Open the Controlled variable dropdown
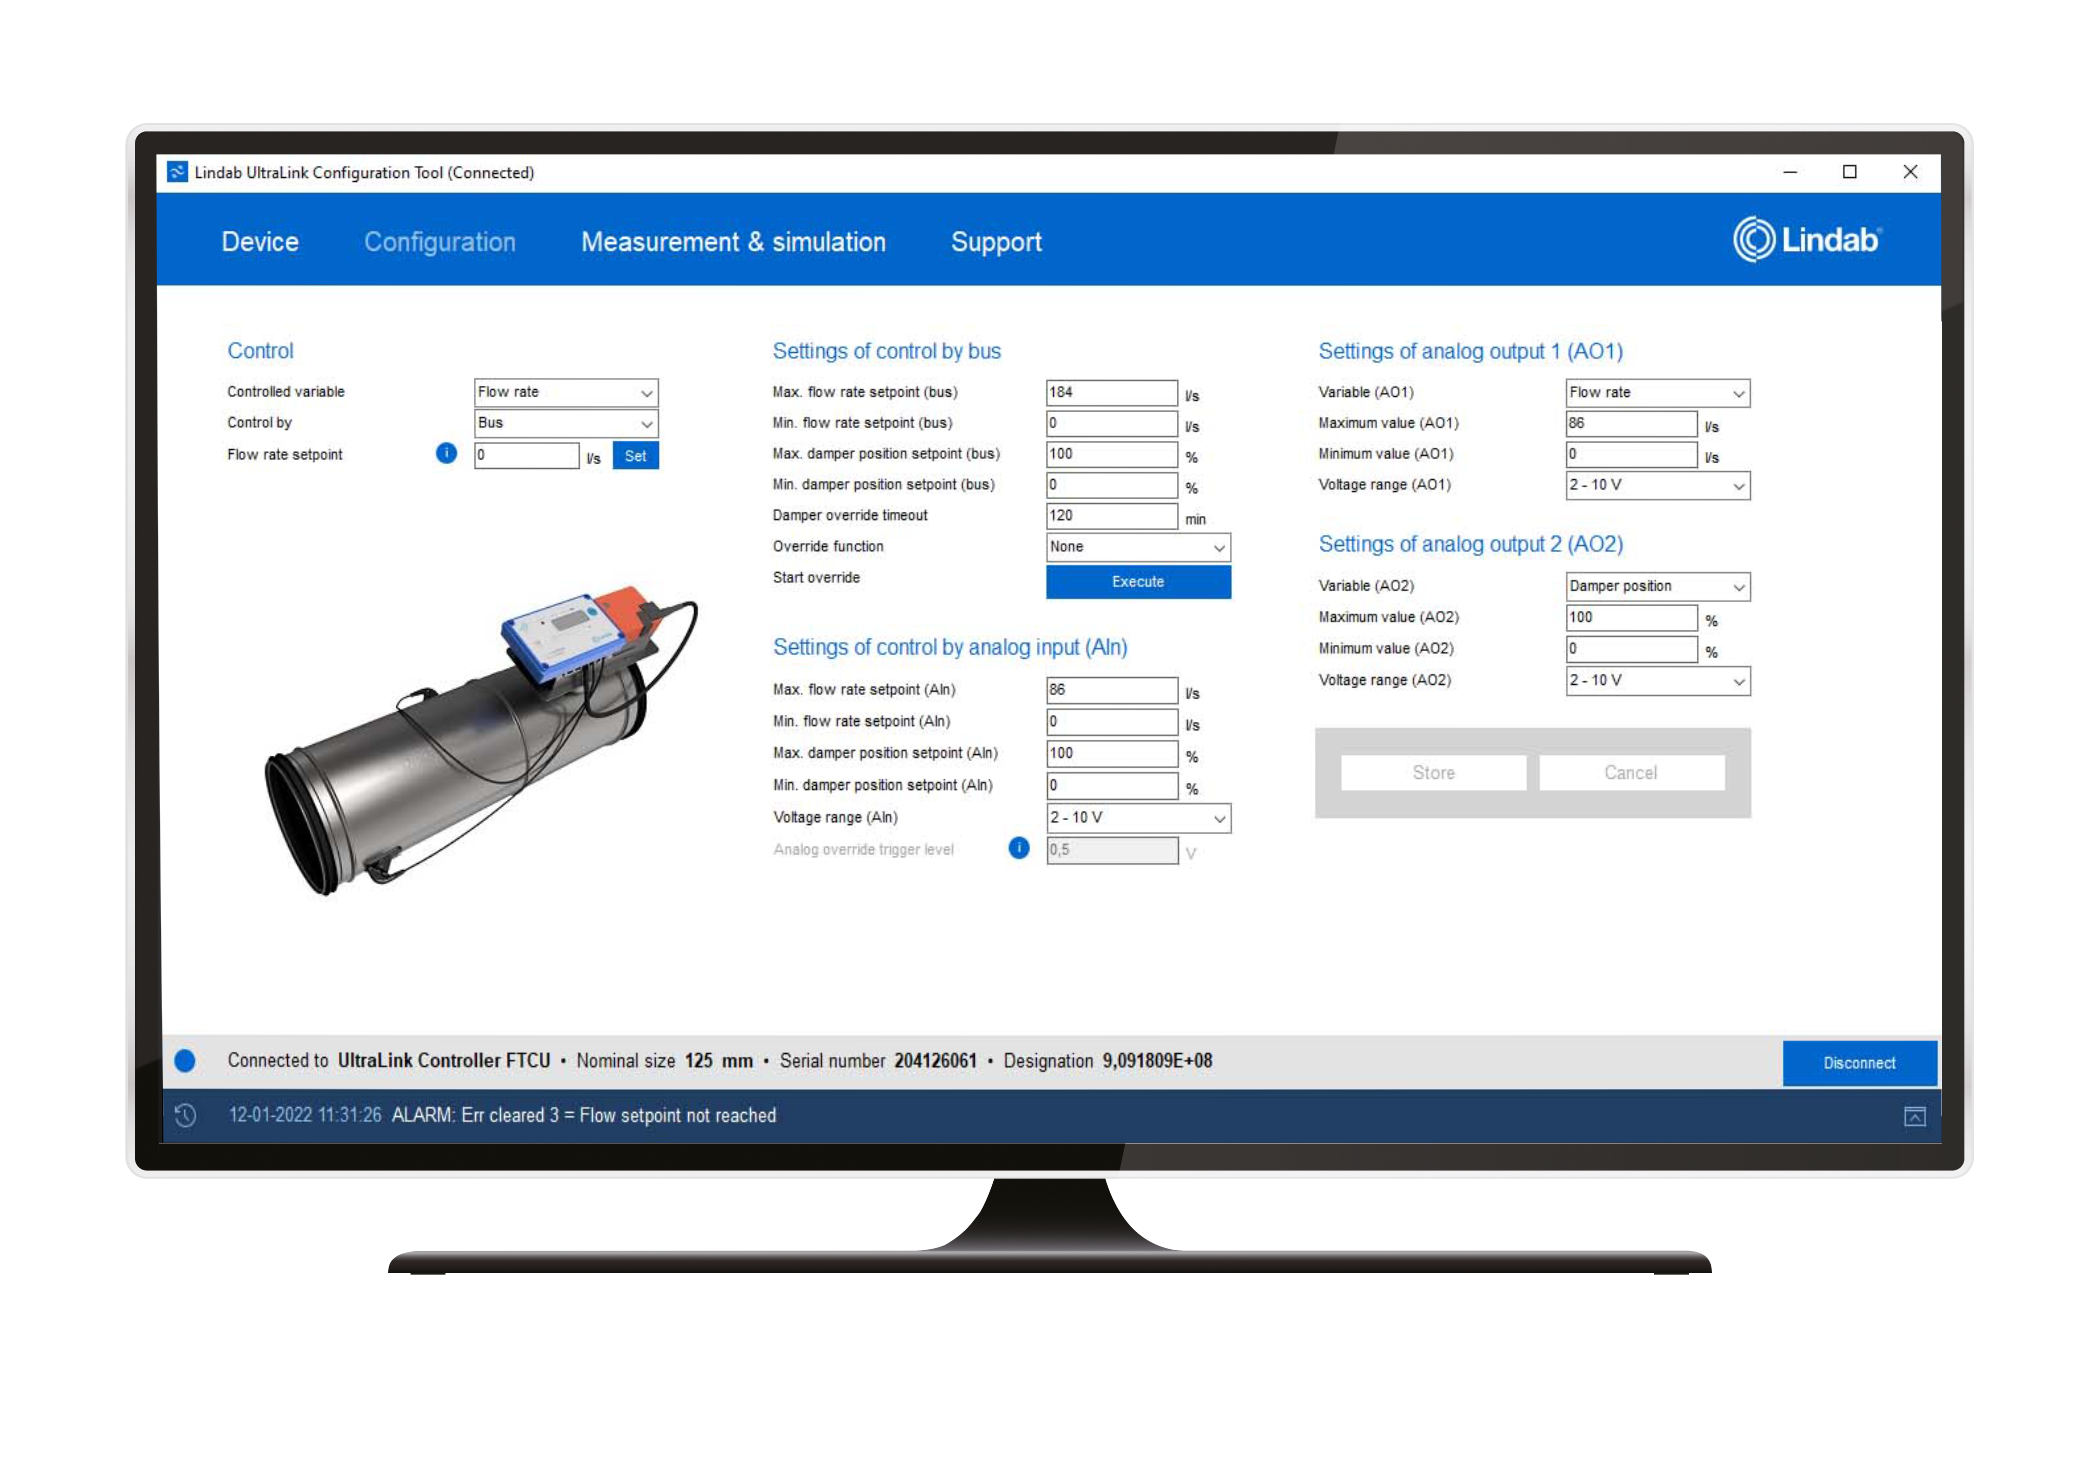2083x1458 pixels. (x=565, y=392)
